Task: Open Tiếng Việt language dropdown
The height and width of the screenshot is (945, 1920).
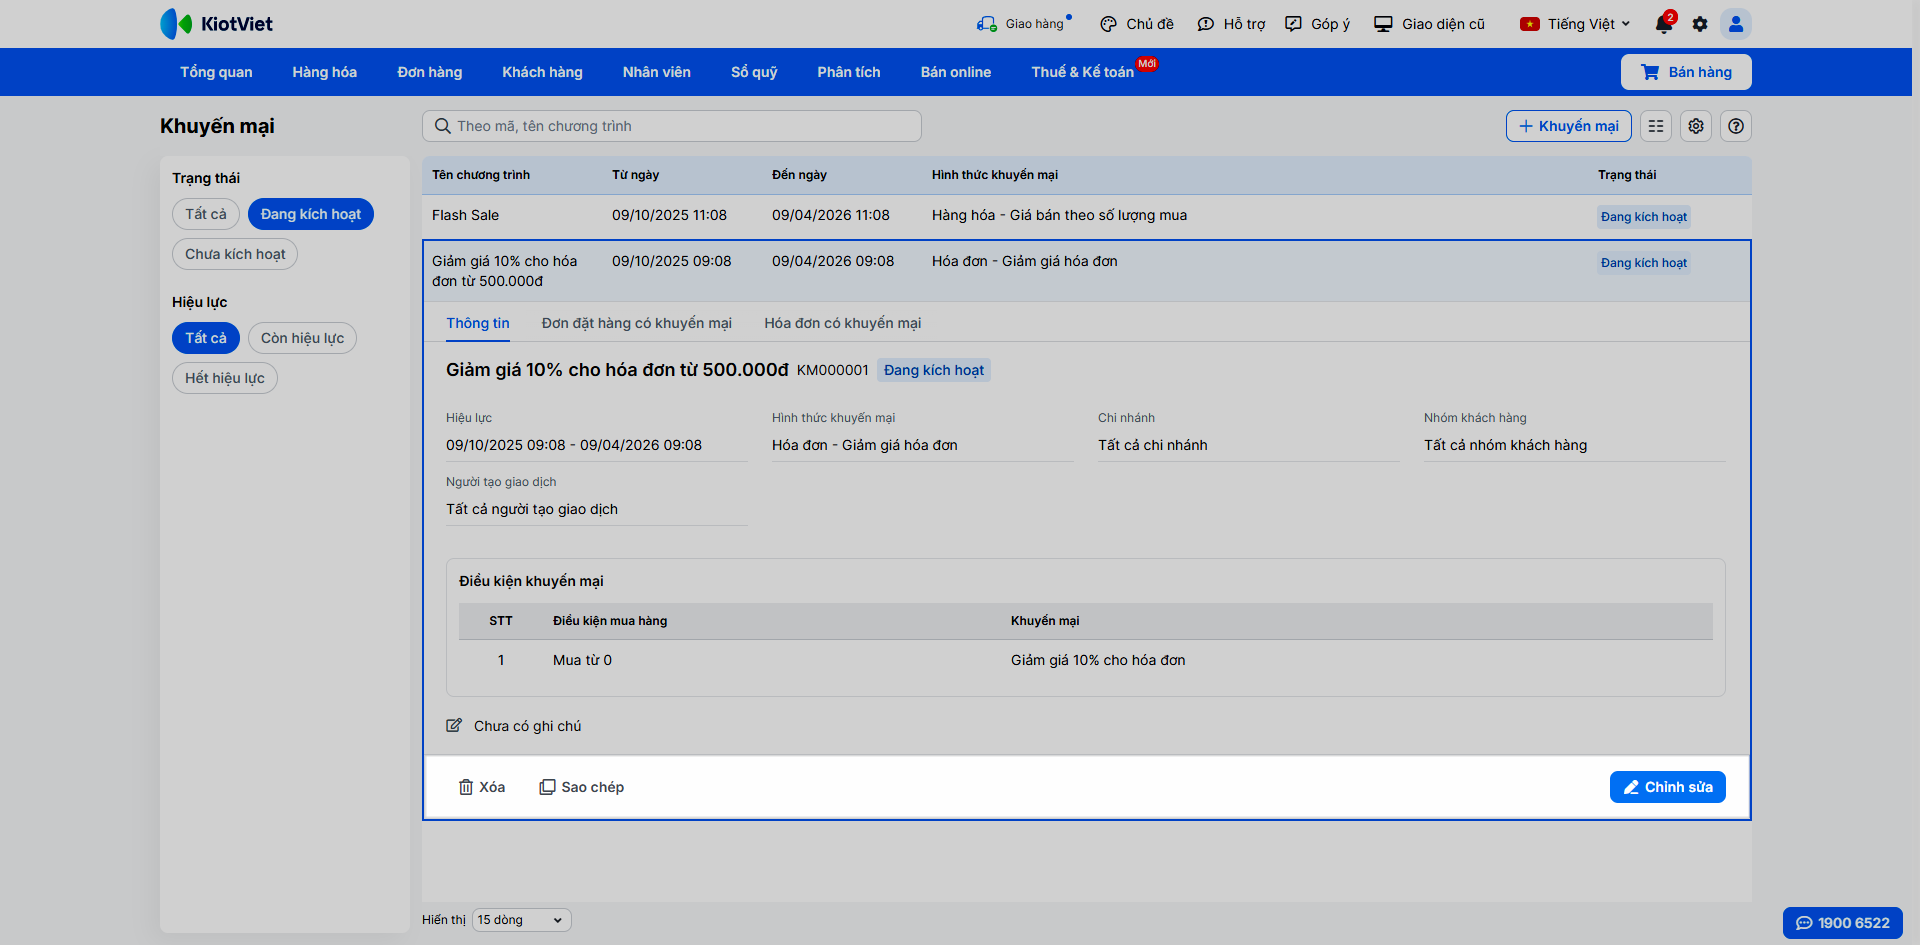Action: [x=1575, y=24]
